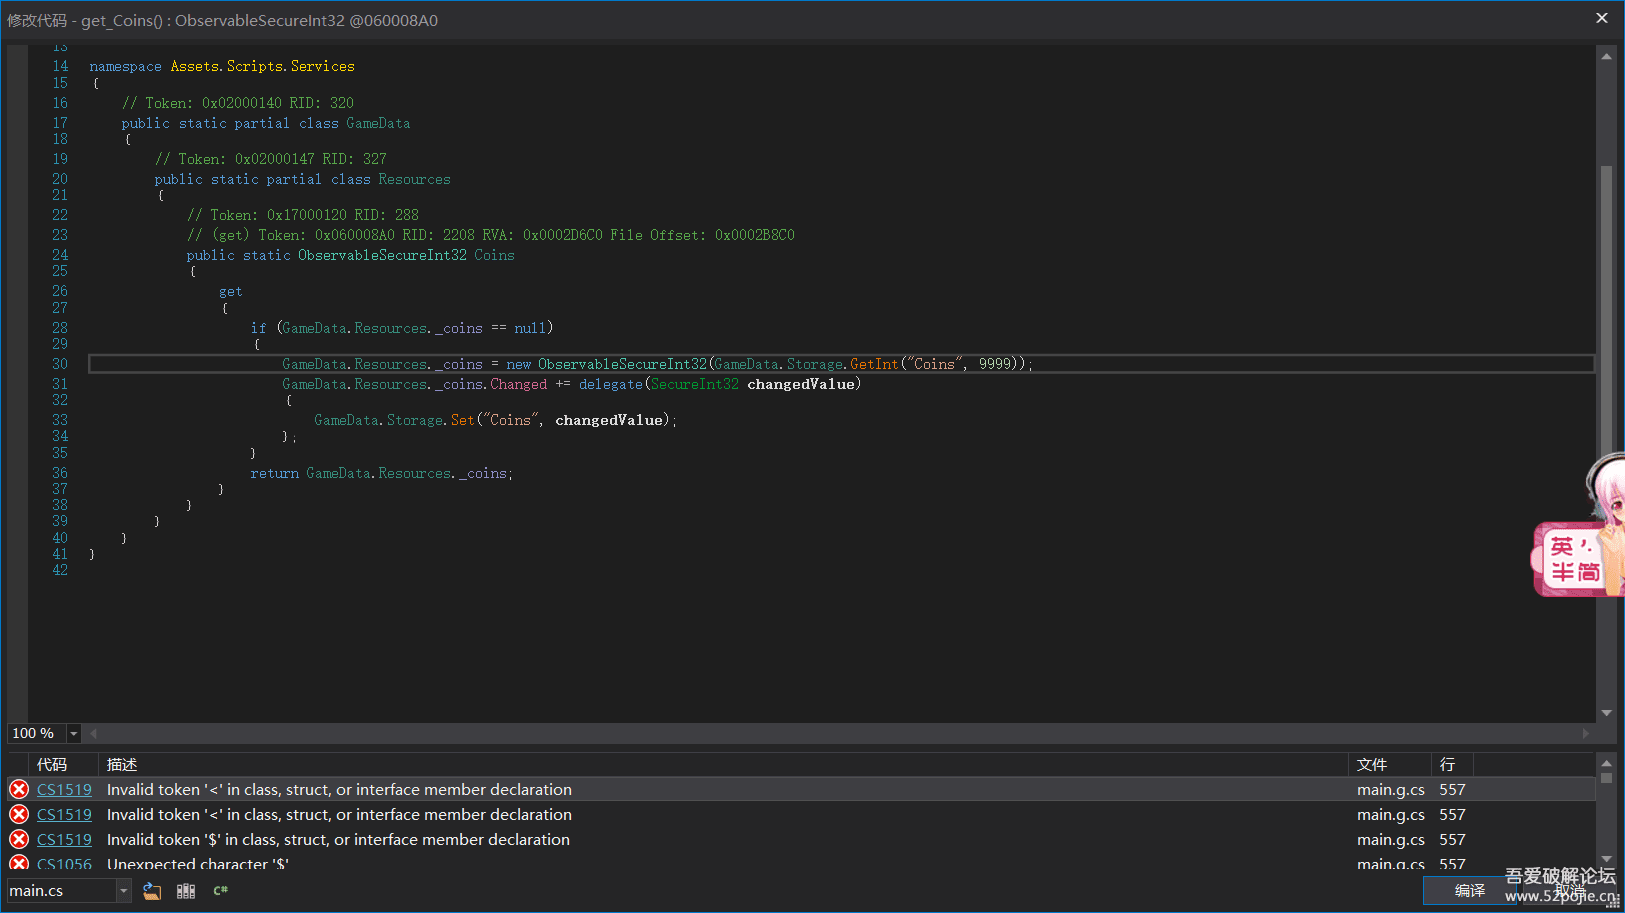Click the Storage.Set("Coins", changedValue) line
Screen dimensions: 1625x913
click(x=495, y=420)
